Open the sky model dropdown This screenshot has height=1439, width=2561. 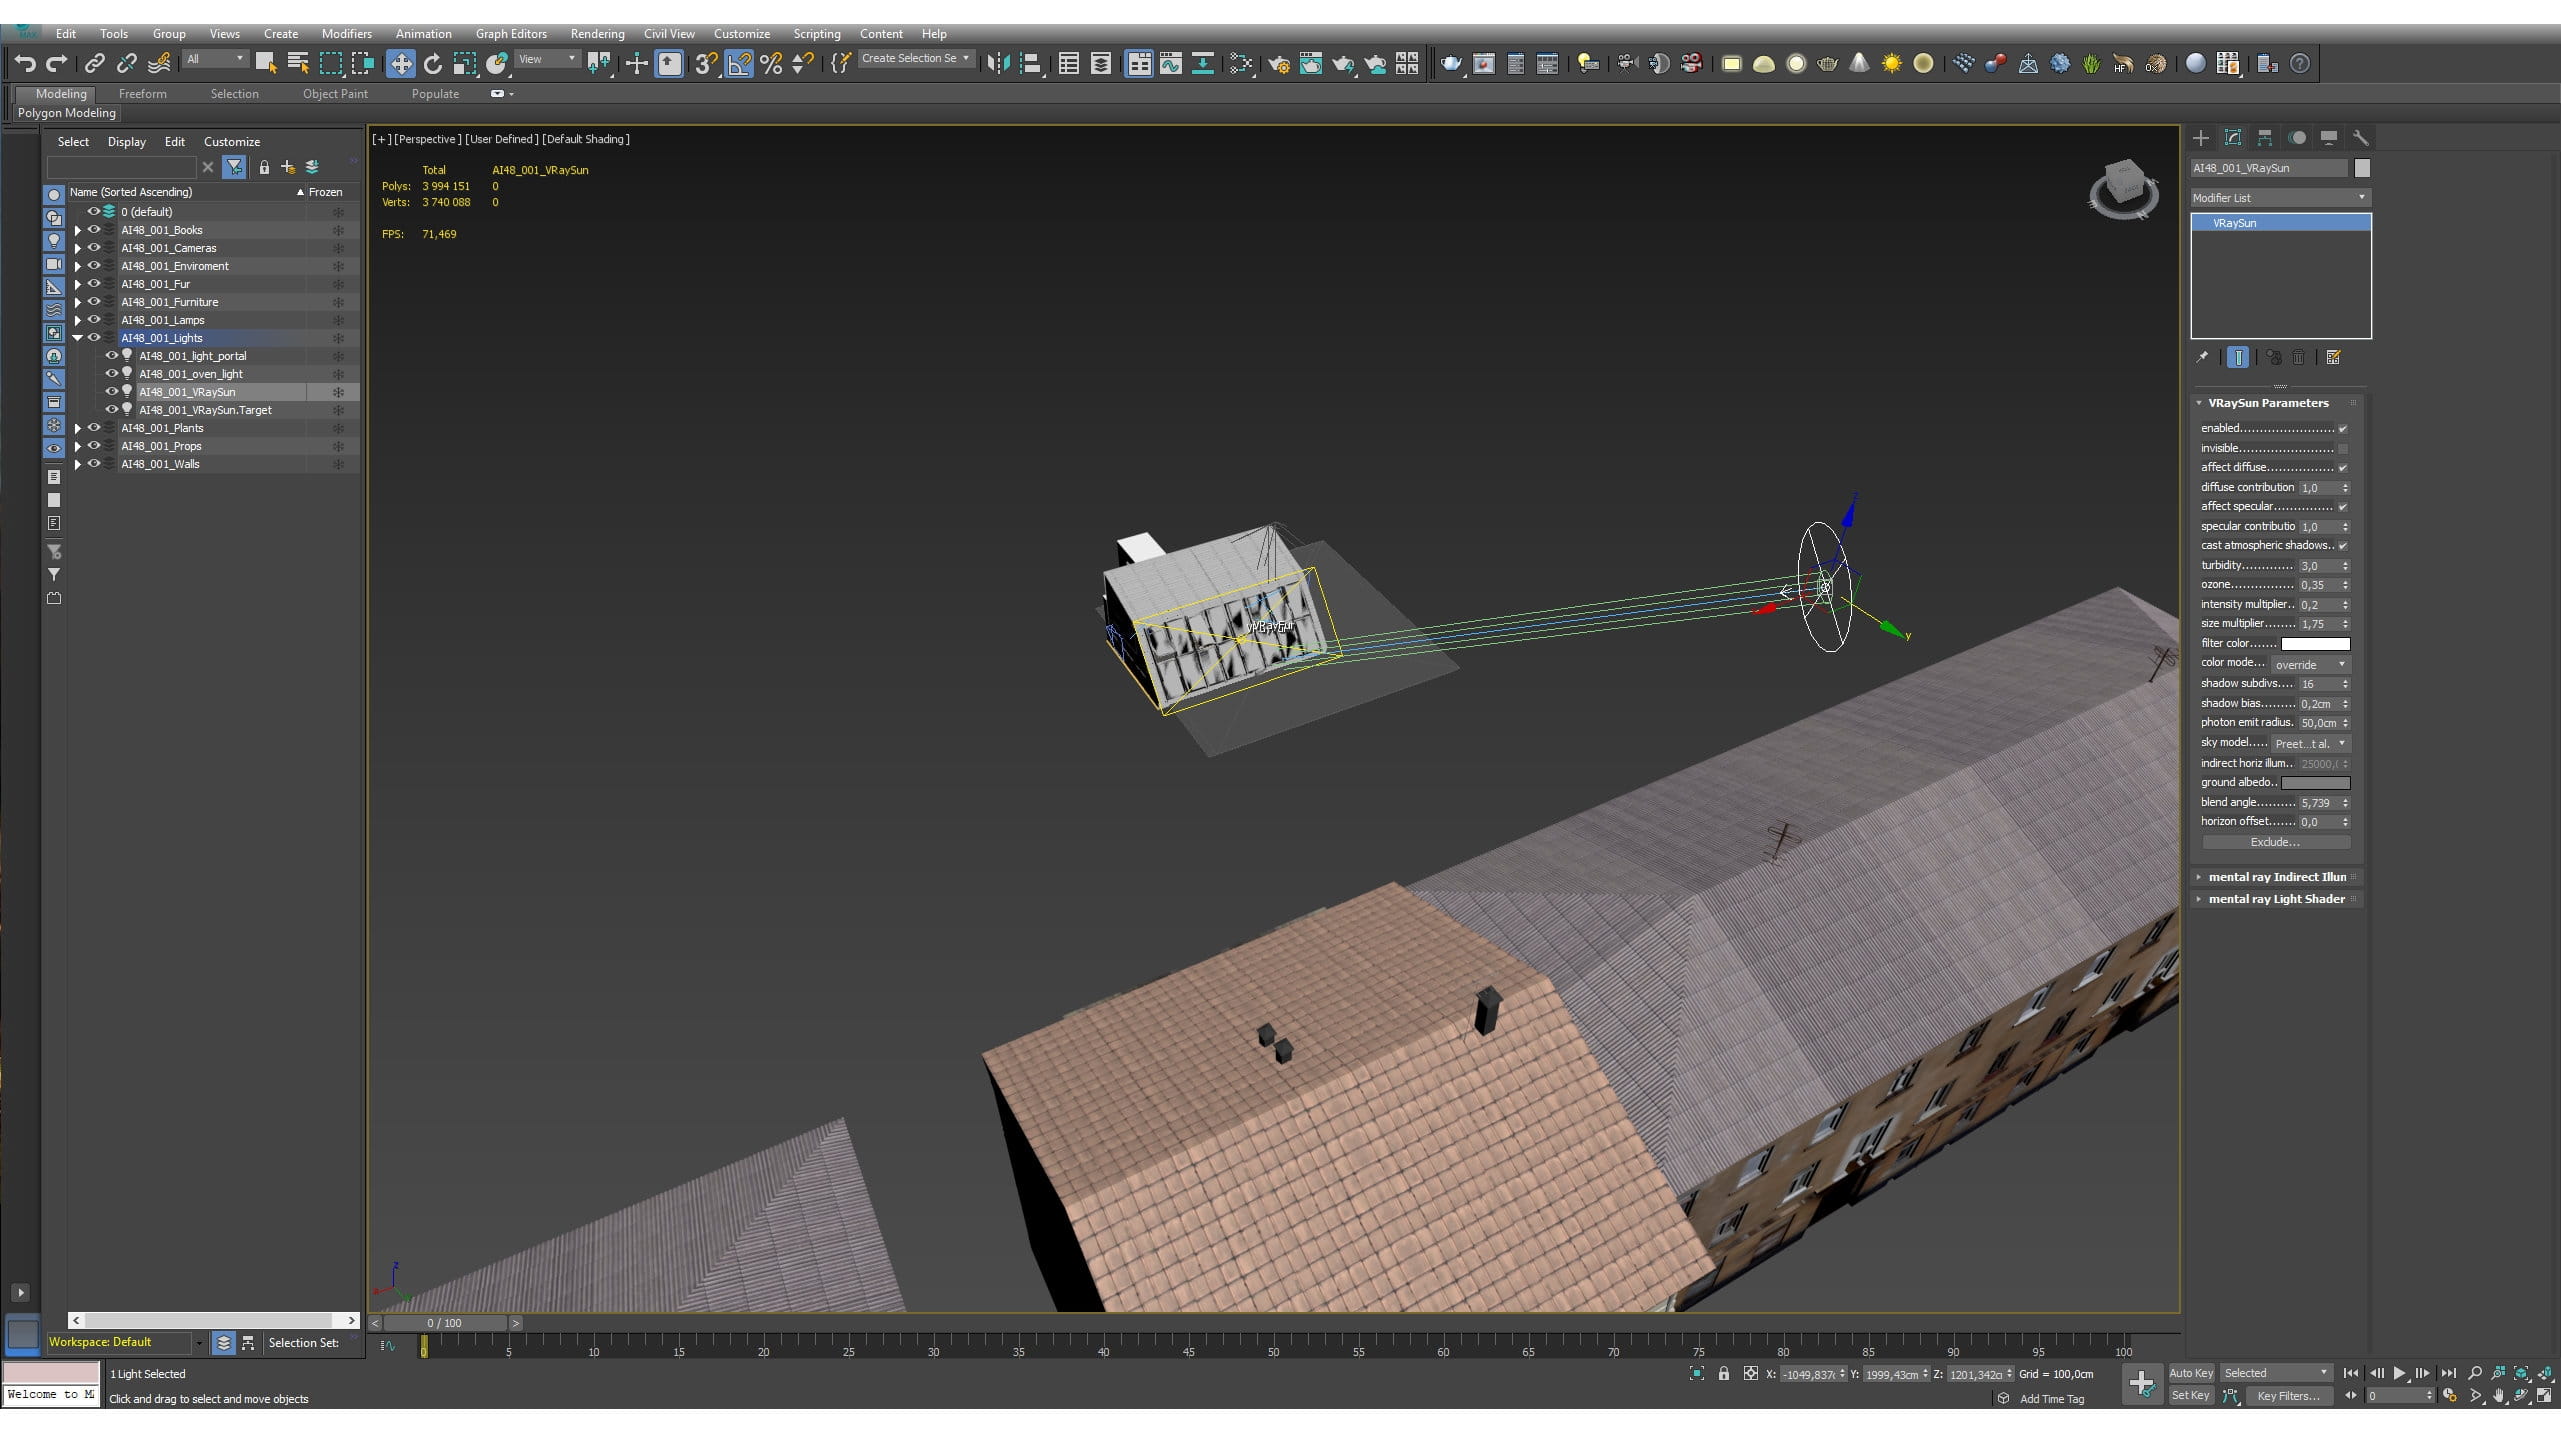point(2310,744)
